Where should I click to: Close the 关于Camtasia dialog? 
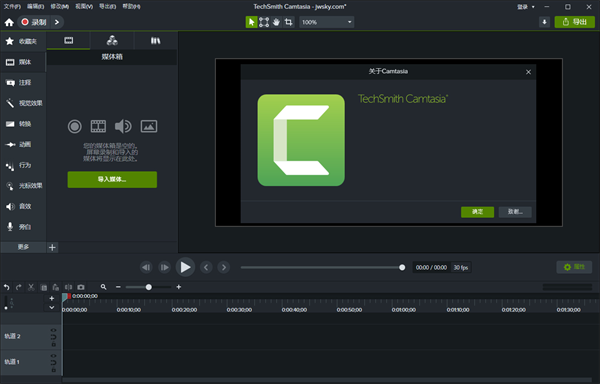click(x=528, y=72)
